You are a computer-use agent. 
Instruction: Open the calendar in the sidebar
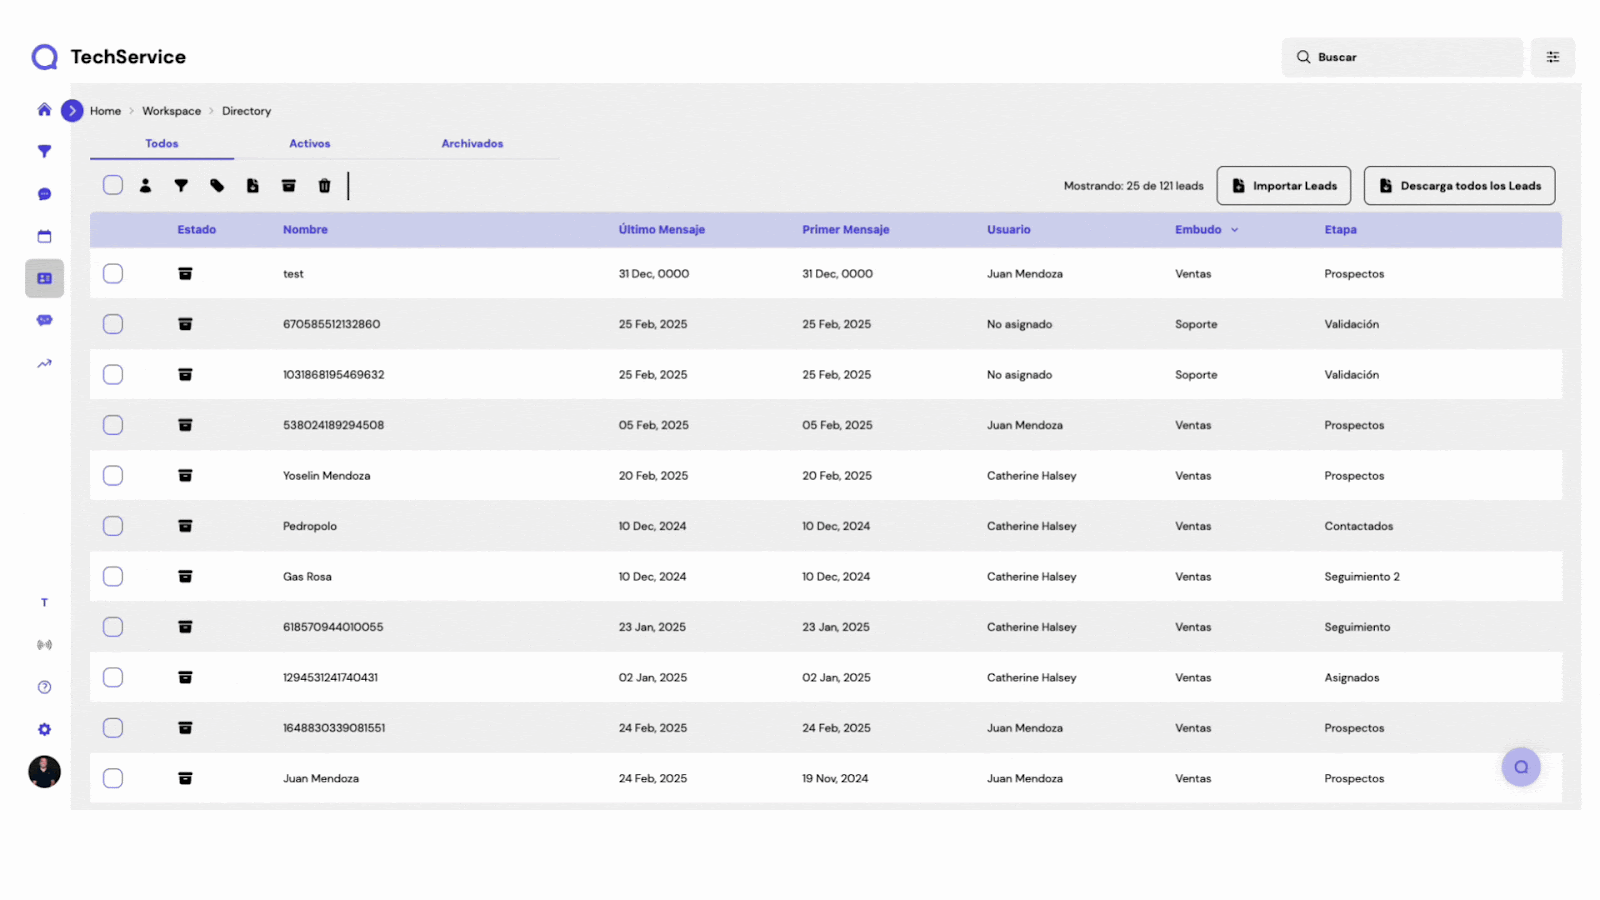coord(44,237)
